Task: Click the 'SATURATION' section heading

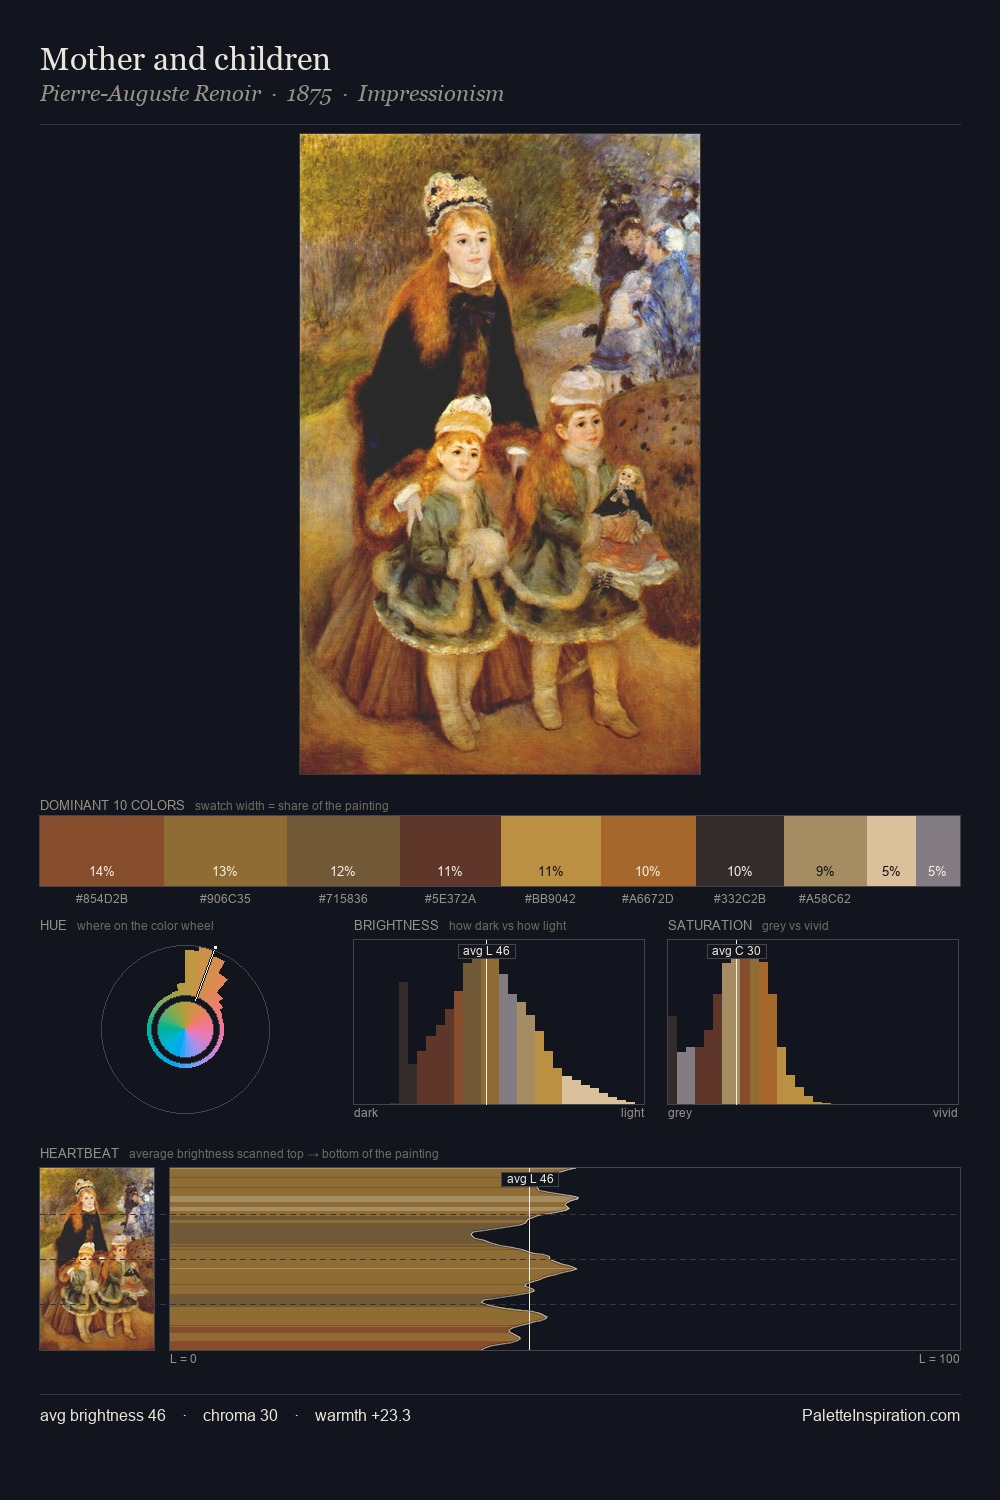Action: 710,925
